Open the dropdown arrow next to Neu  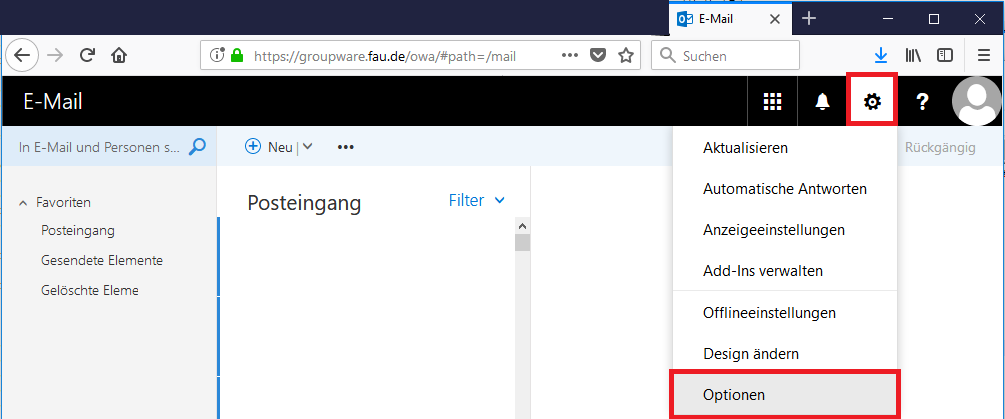[307, 147]
